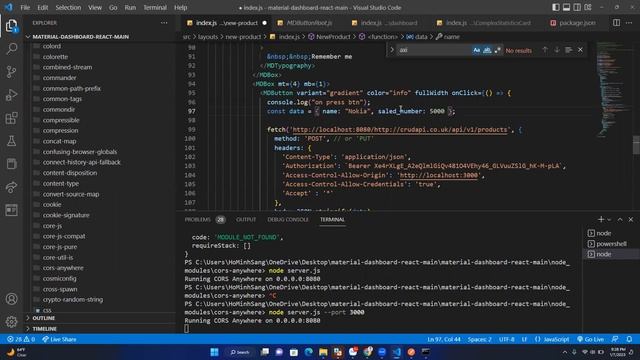Screen dimensions: 640x360
Task: Open the Run and Debug view
Action: [11, 95]
